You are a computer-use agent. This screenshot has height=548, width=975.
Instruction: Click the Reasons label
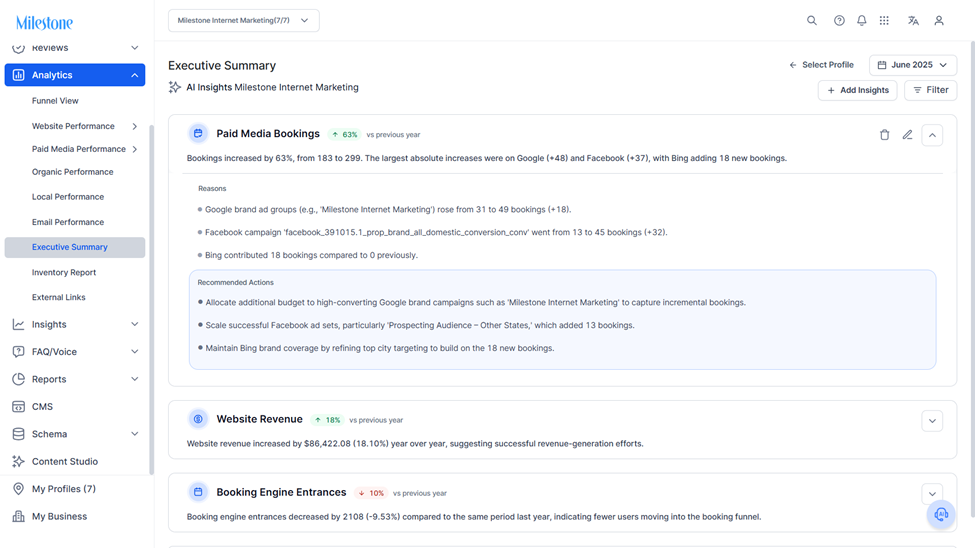click(x=212, y=188)
